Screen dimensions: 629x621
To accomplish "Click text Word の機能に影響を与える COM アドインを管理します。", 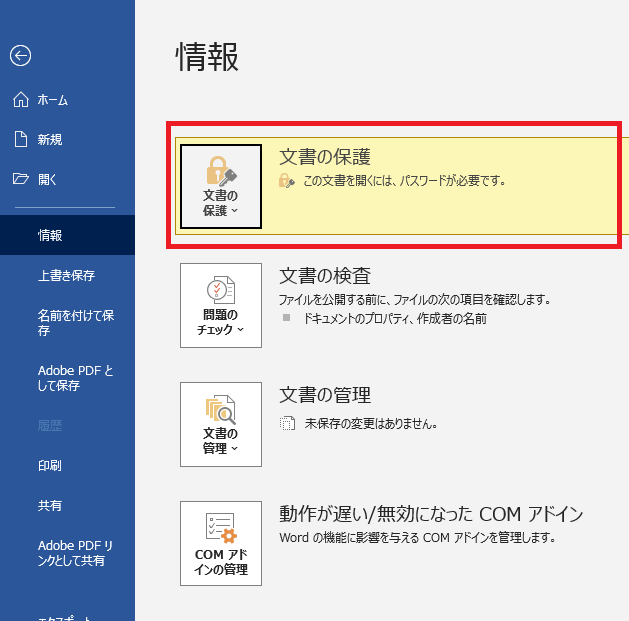I will 417,537.
